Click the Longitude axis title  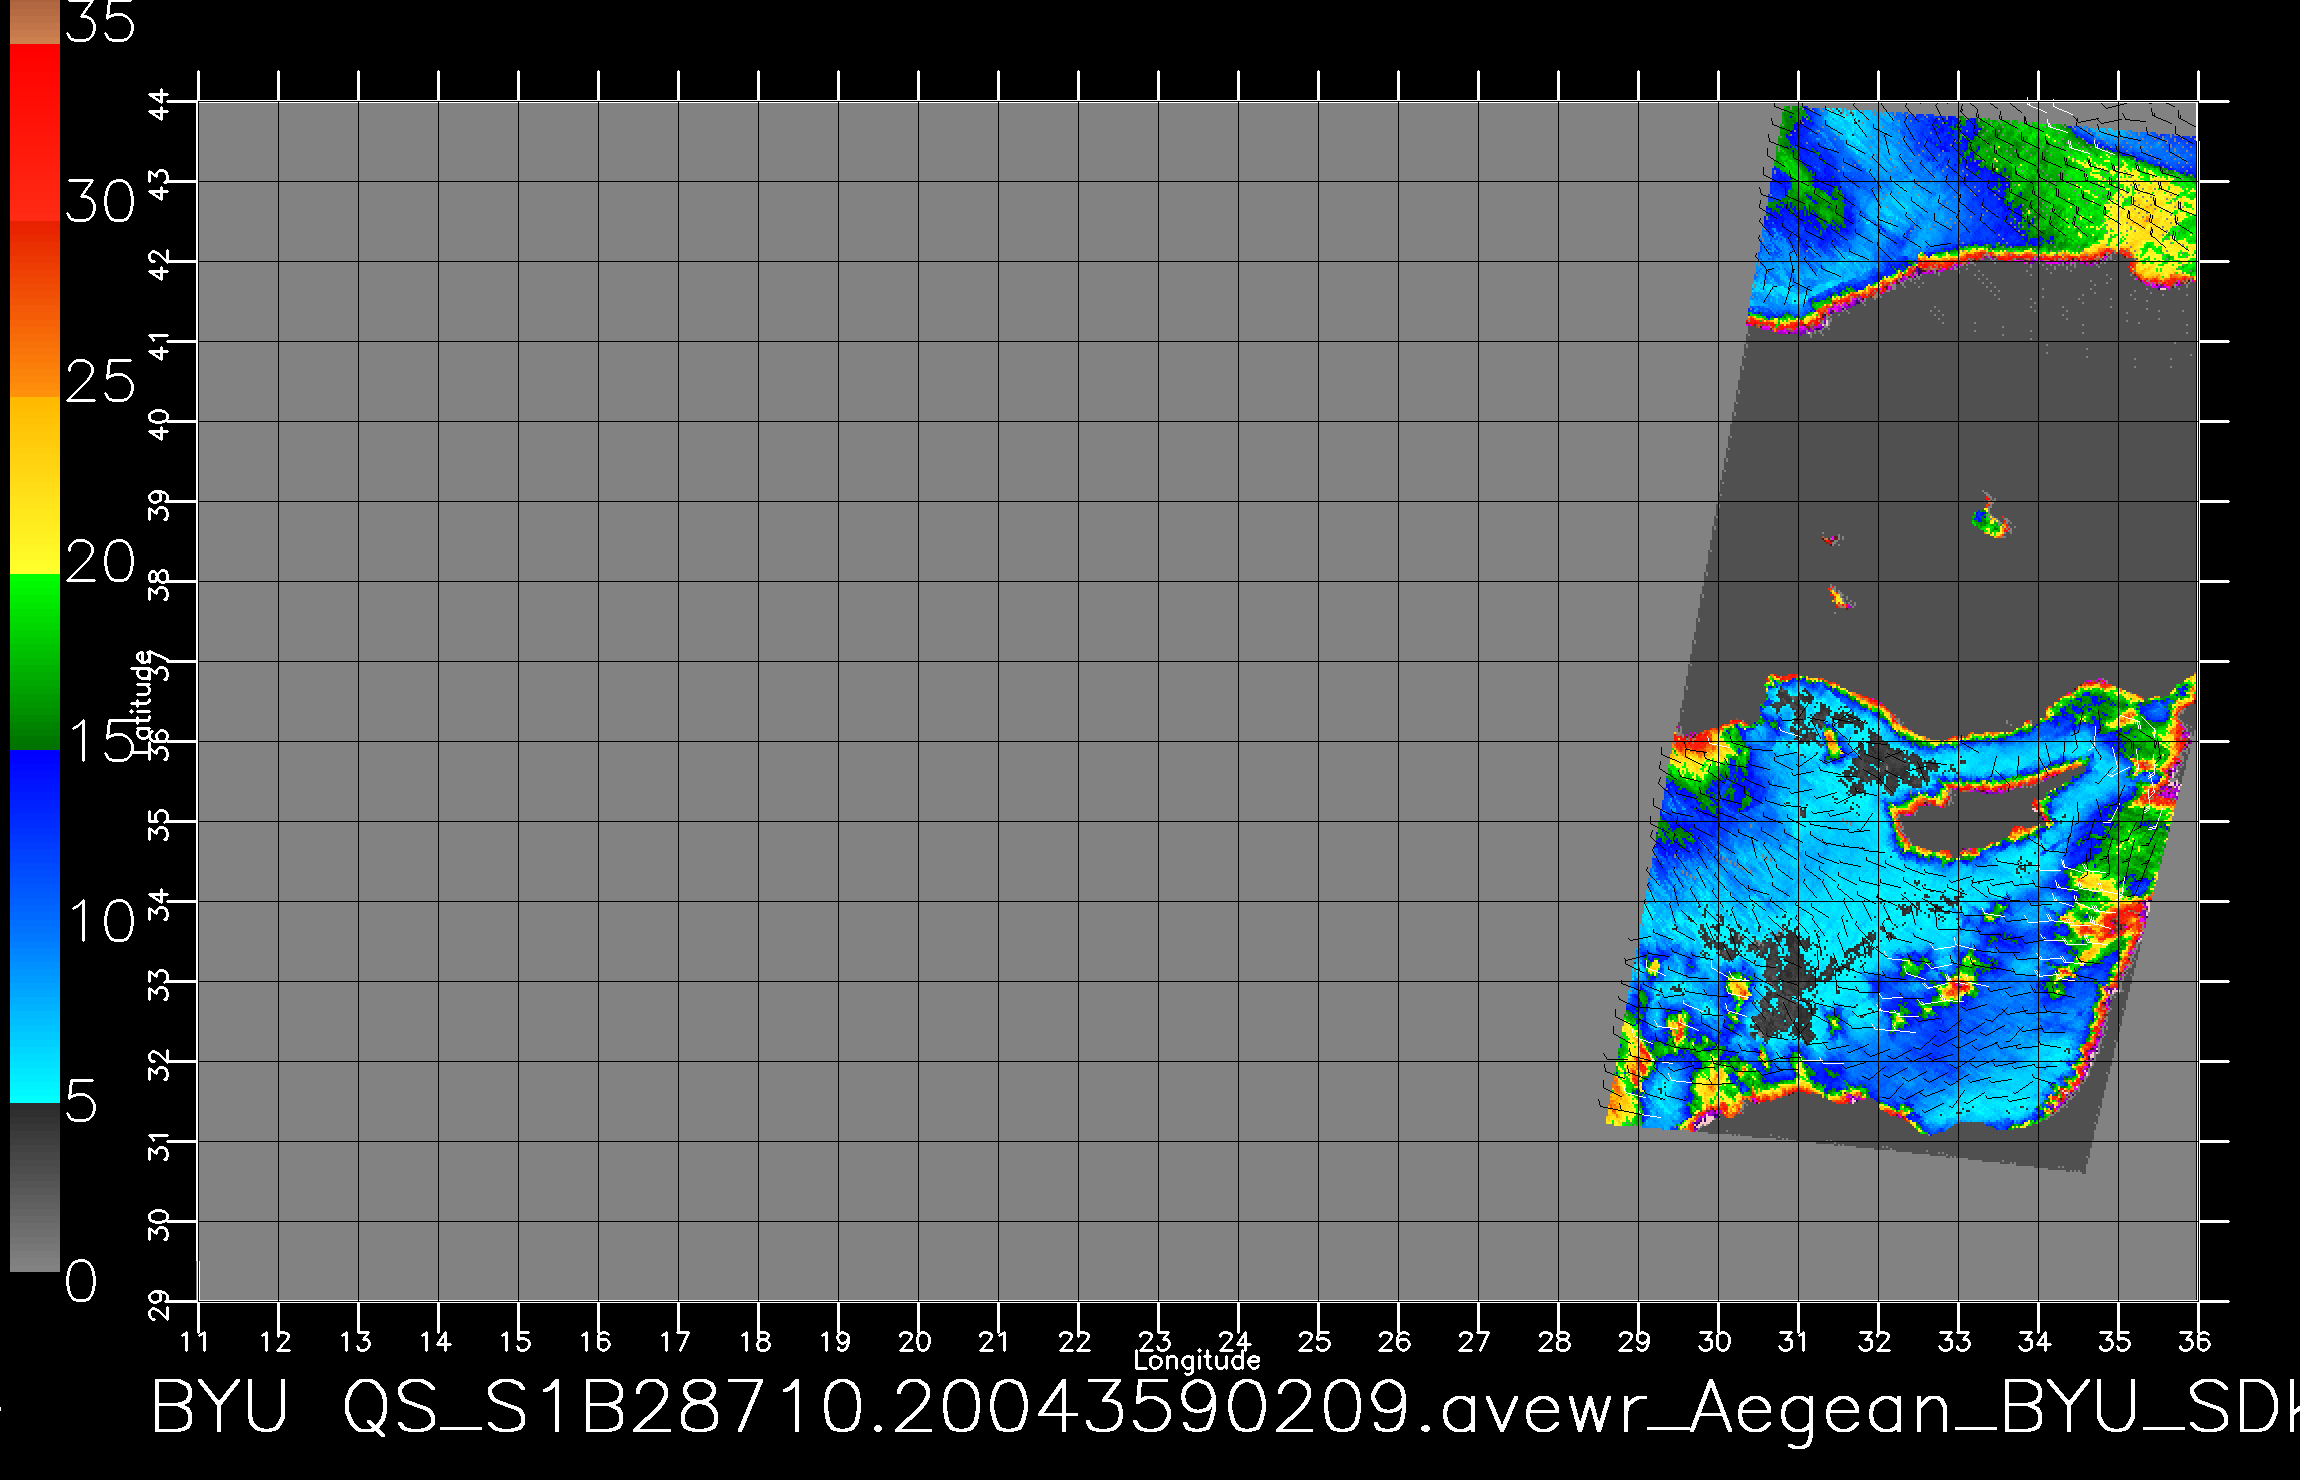click(1197, 1361)
